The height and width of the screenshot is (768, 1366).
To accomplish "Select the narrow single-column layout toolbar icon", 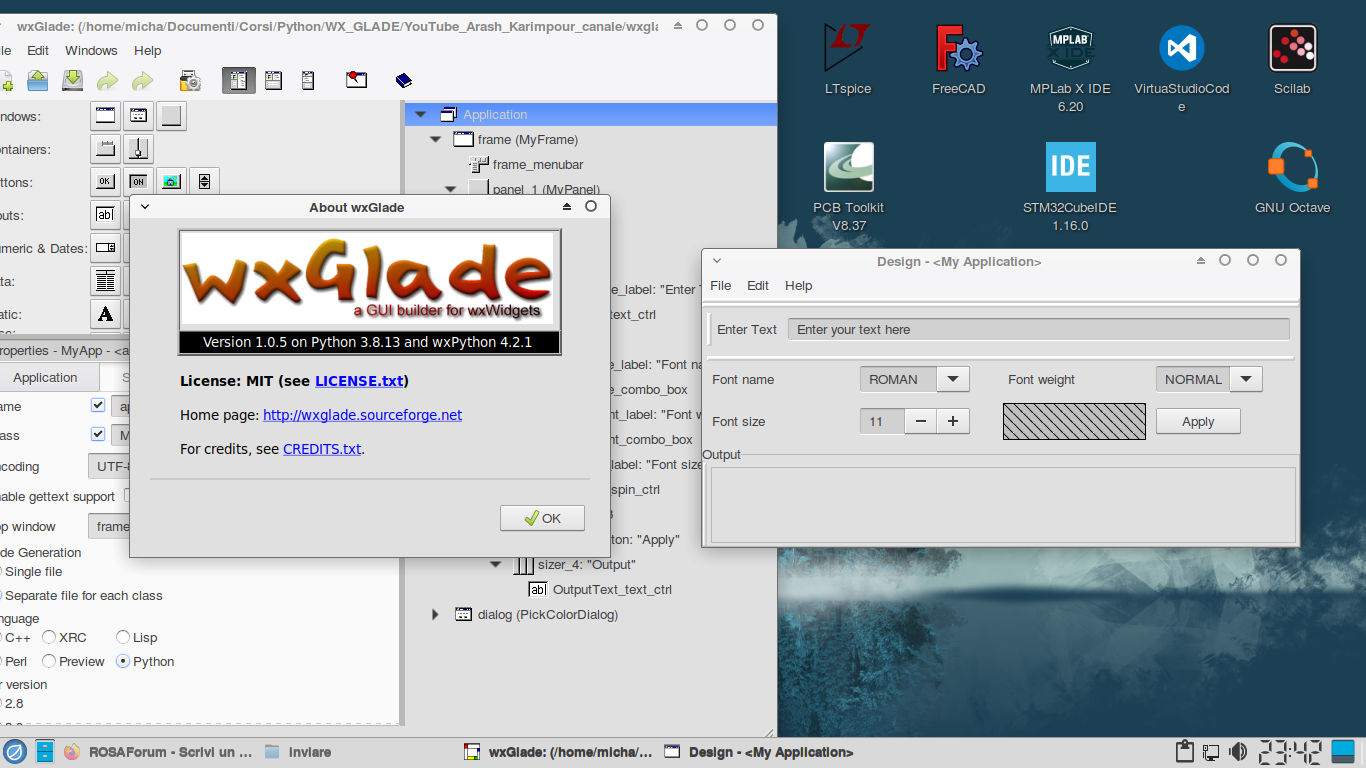I will pyautogui.click(x=308, y=81).
